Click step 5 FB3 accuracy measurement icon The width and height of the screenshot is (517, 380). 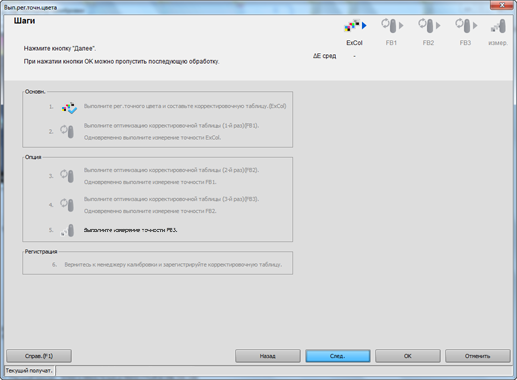[x=67, y=230]
